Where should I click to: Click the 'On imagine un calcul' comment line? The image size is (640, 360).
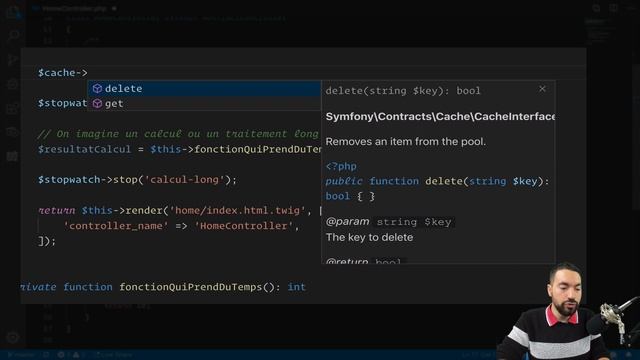(178, 134)
